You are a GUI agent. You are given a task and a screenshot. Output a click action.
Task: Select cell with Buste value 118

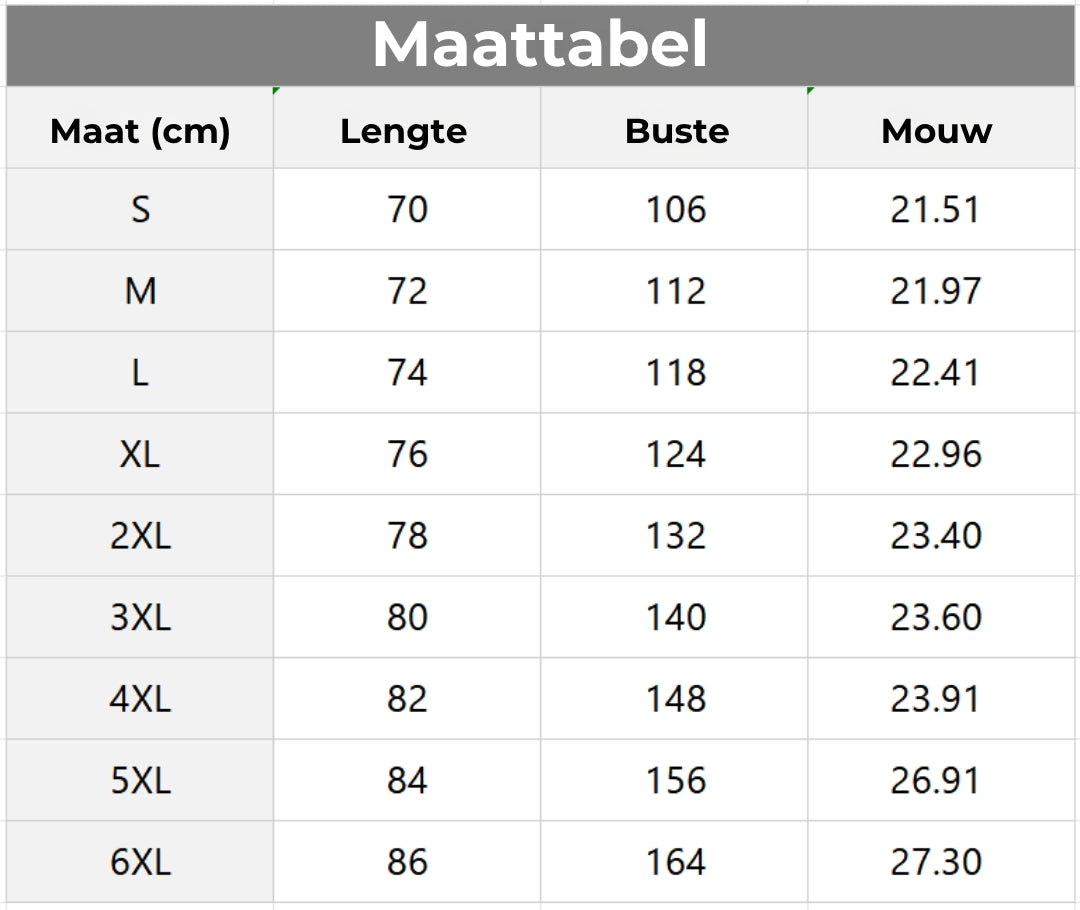point(674,373)
